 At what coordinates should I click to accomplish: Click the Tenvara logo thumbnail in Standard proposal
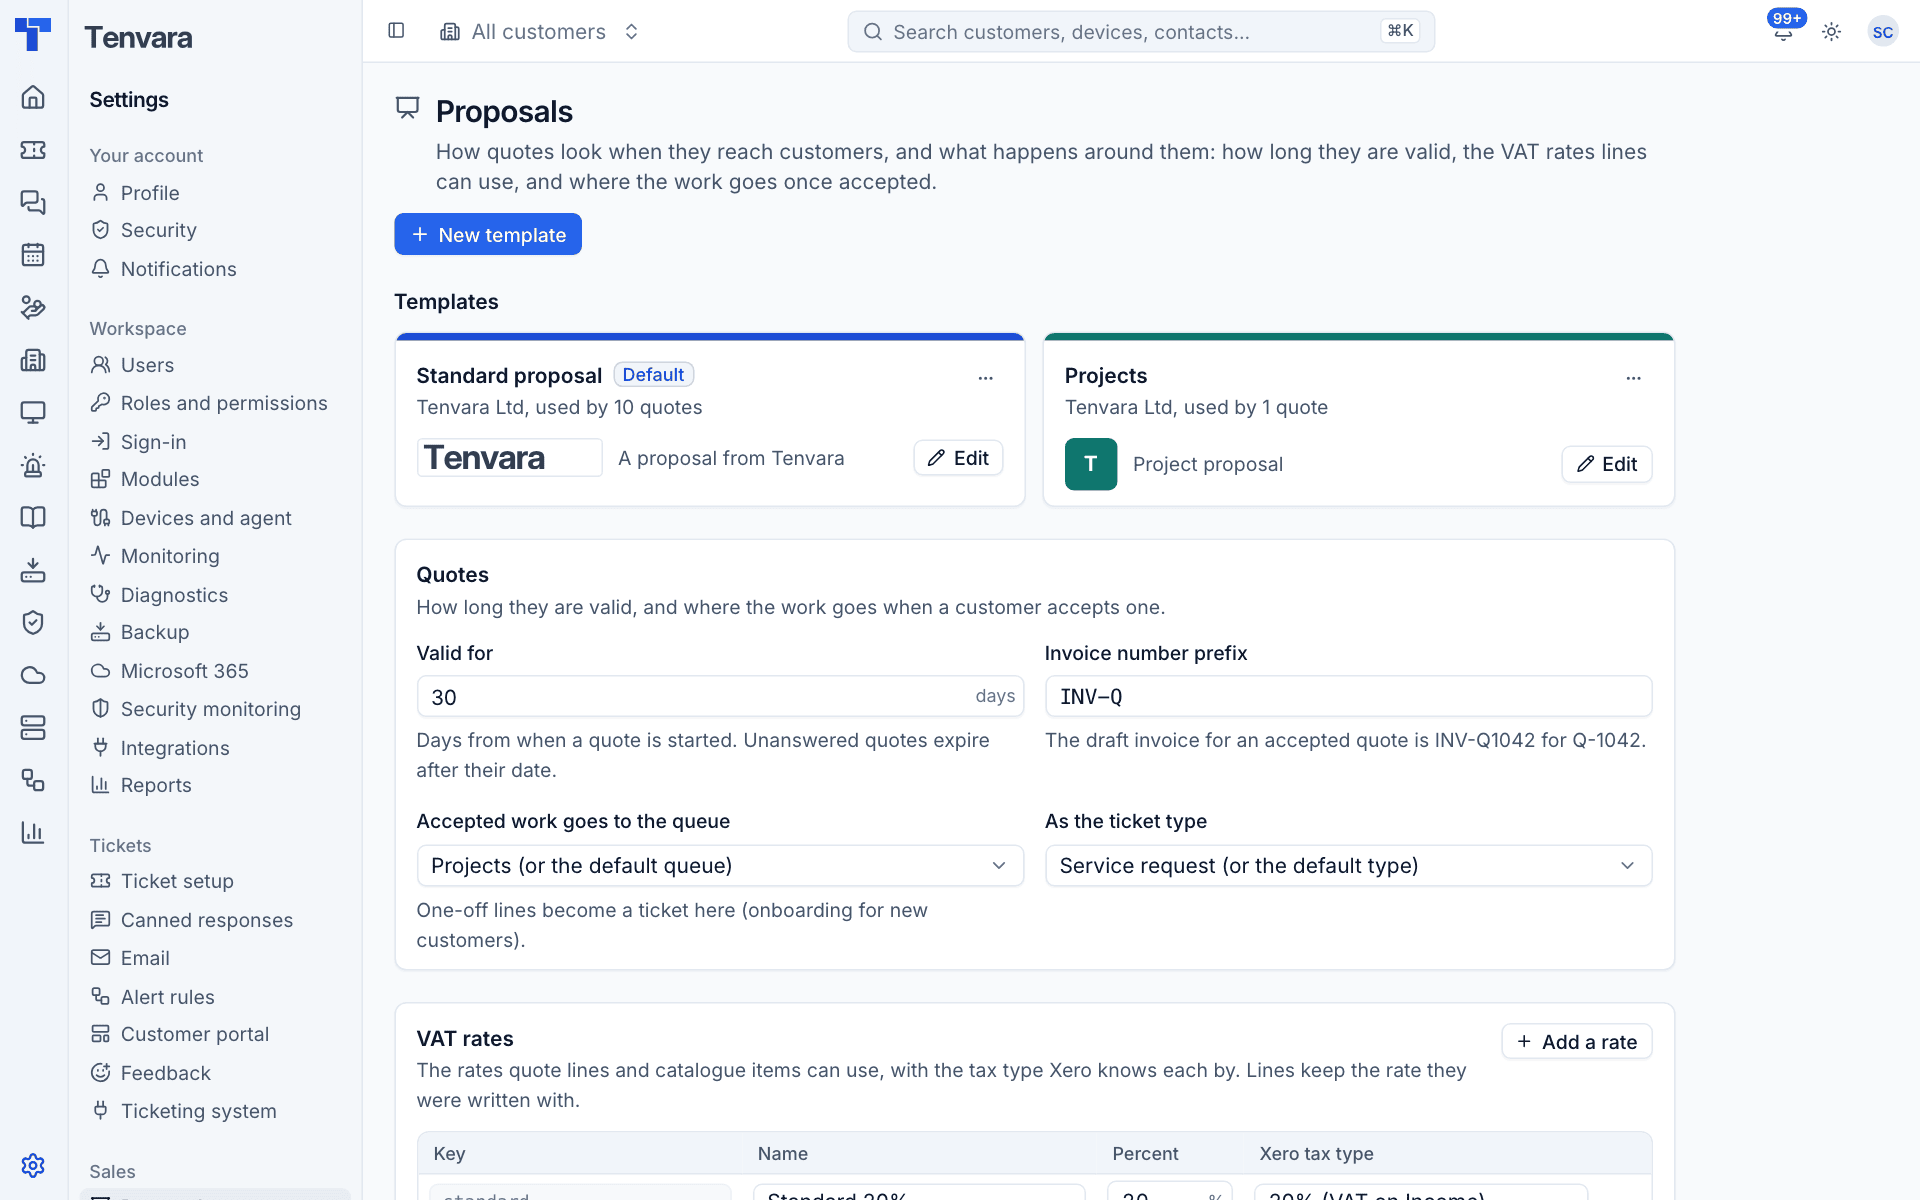tap(509, 458)
